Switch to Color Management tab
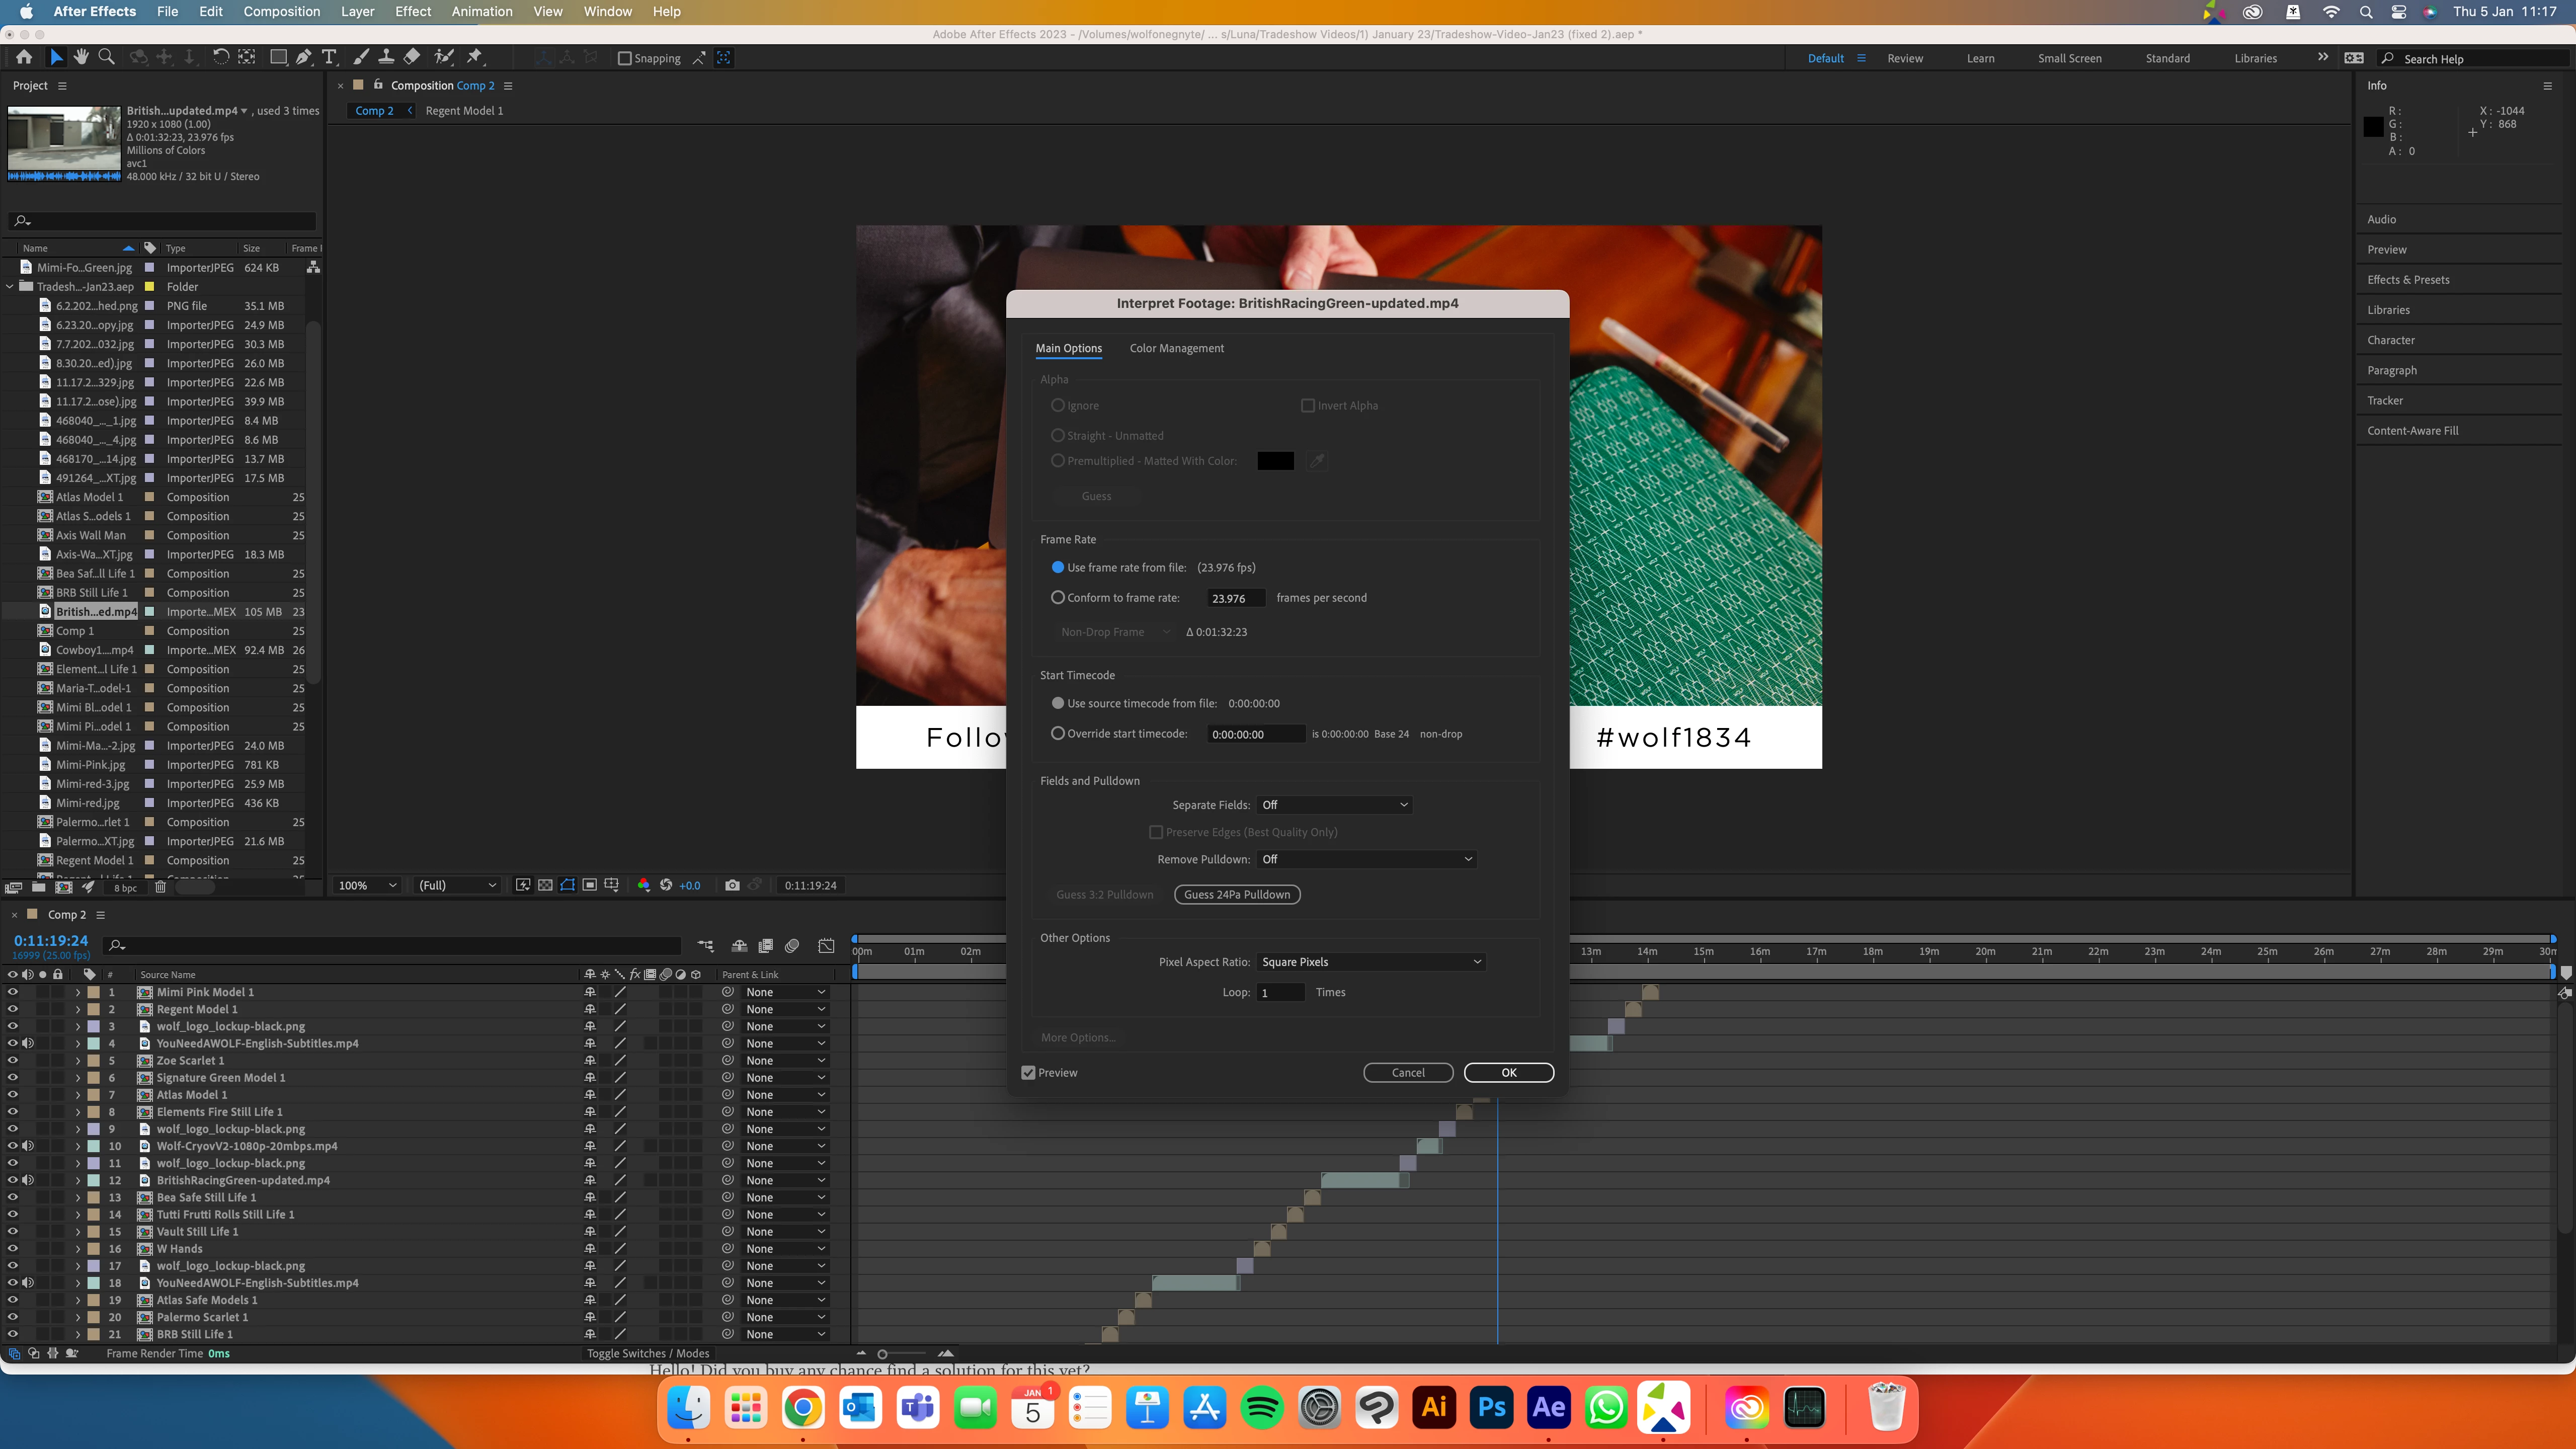The image size is (2576, 1449). [1176, 348]
